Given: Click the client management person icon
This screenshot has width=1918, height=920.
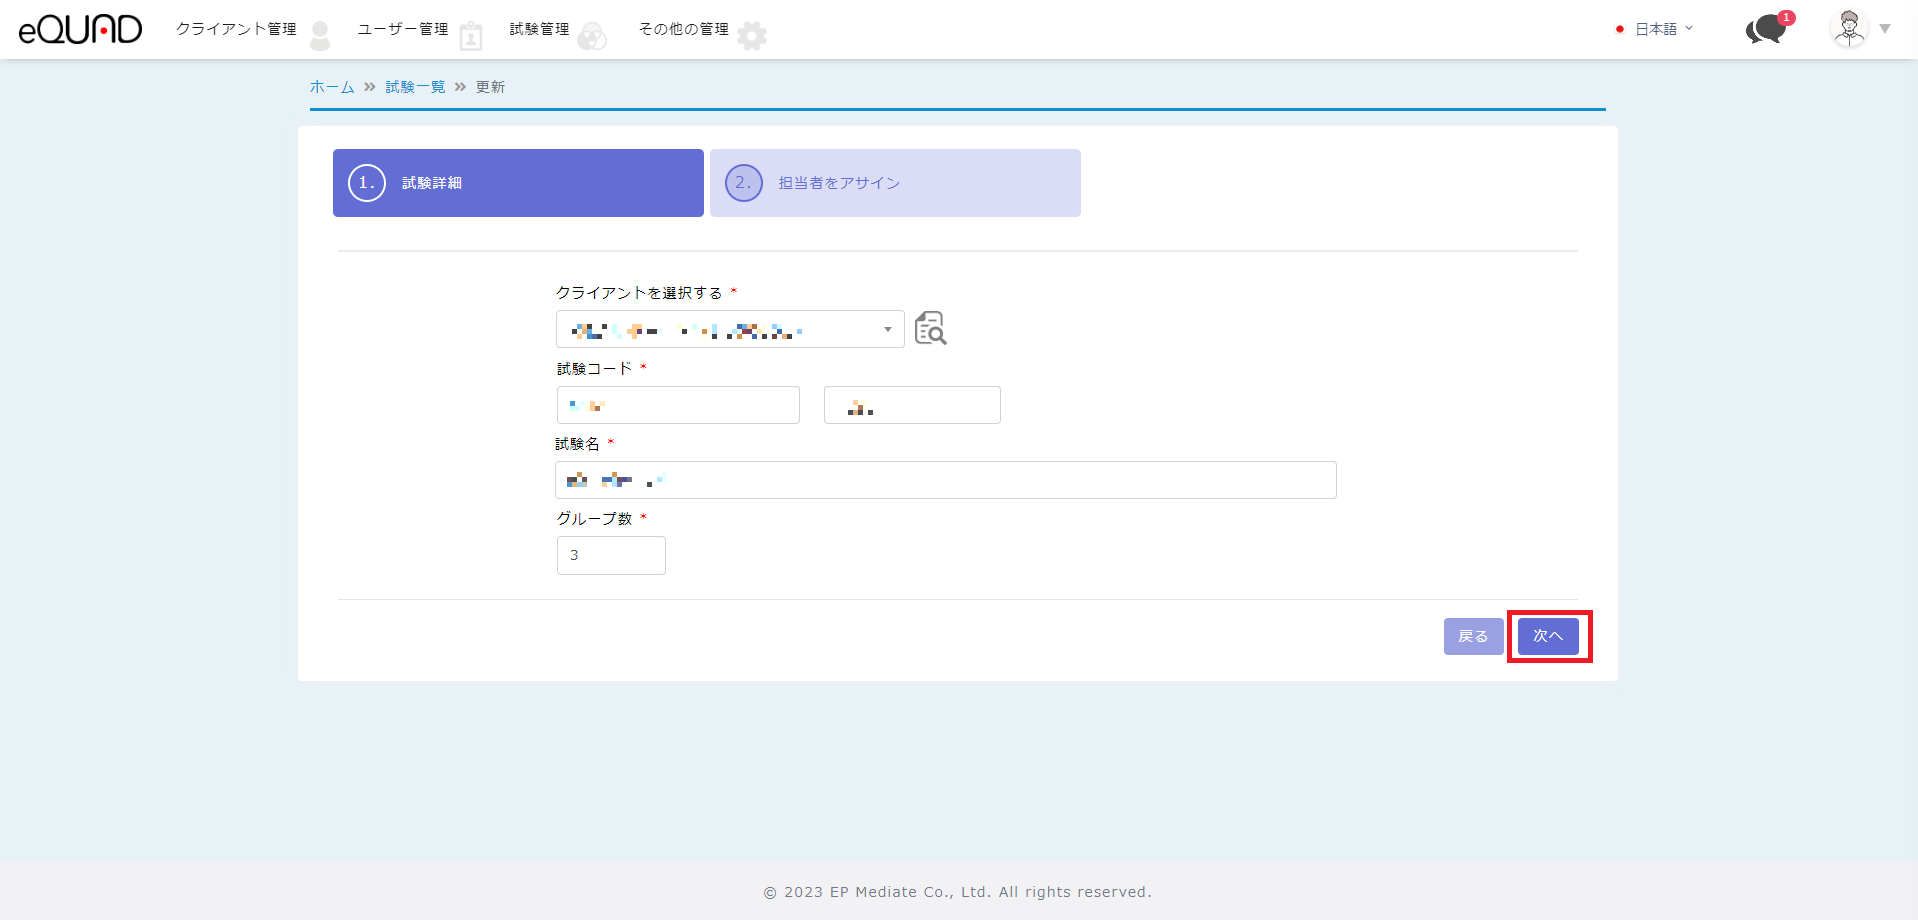Looking at the screenshot, I should click(x=320, y=35).
